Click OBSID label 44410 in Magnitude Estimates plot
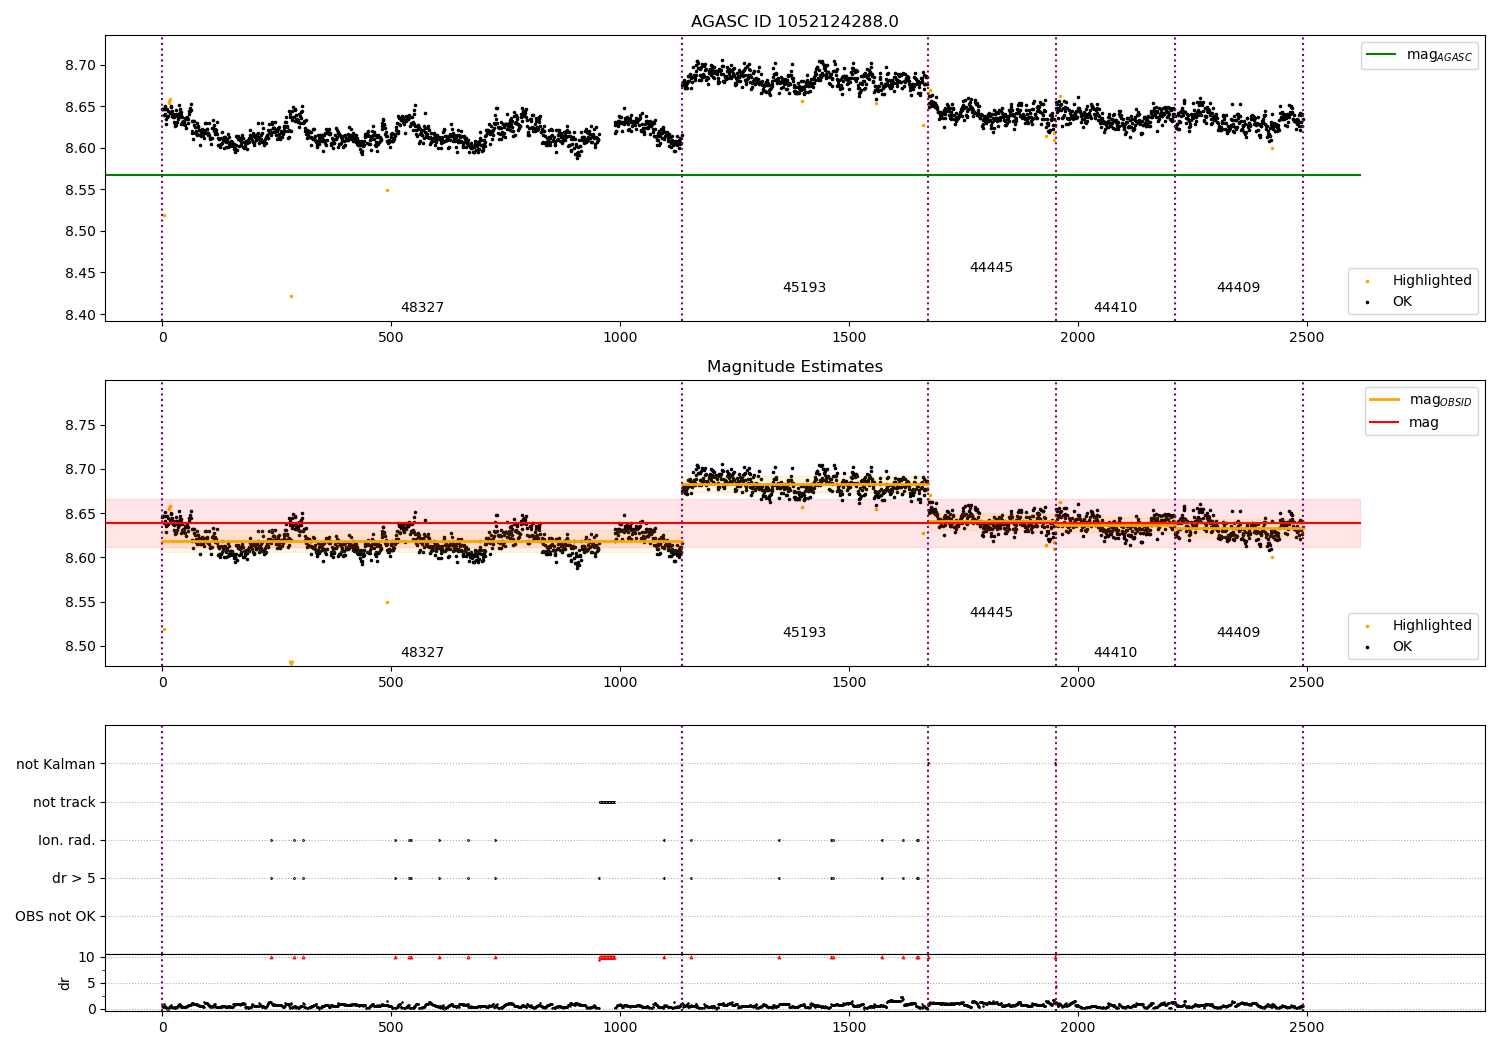1500x1050 pixels. coord(1115,653)
